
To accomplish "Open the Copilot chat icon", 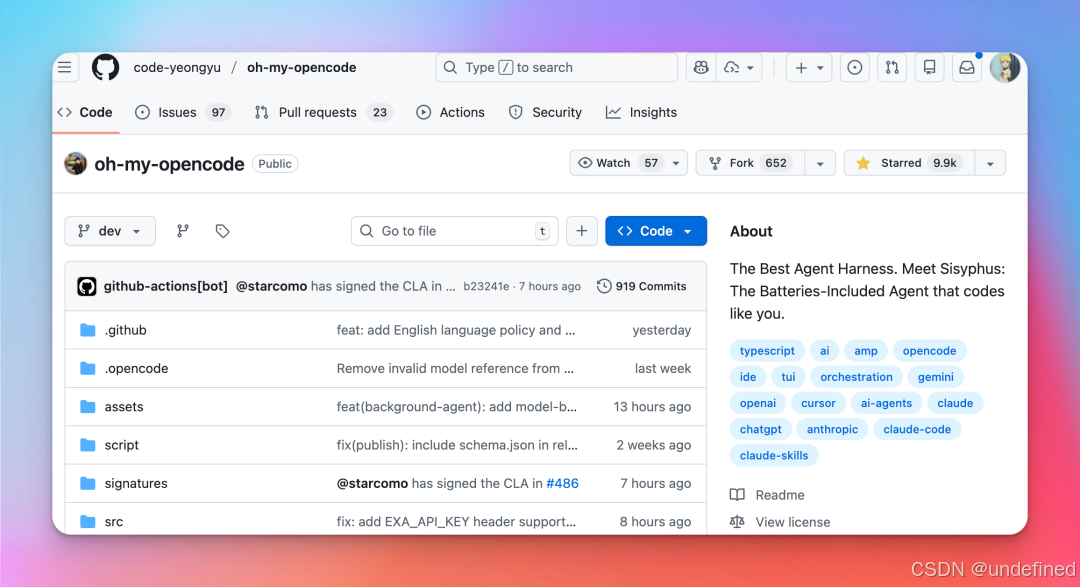I will [700, 68].
